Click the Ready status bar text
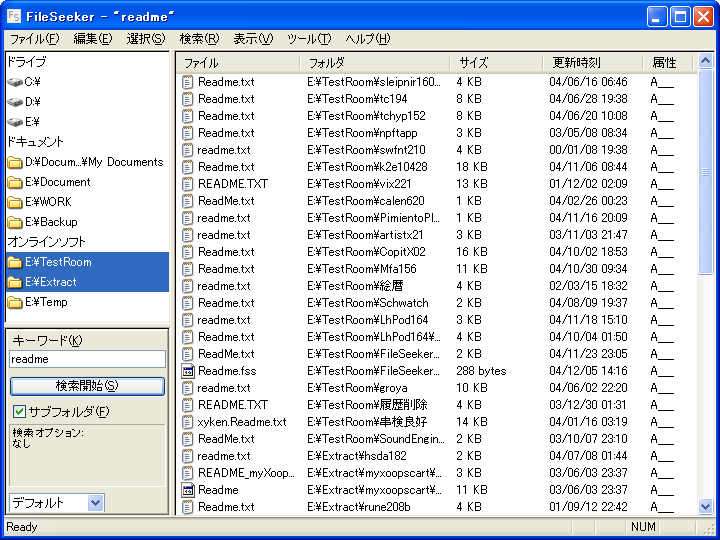The height and width of the screenshot is (540, 720). point(22,527)
